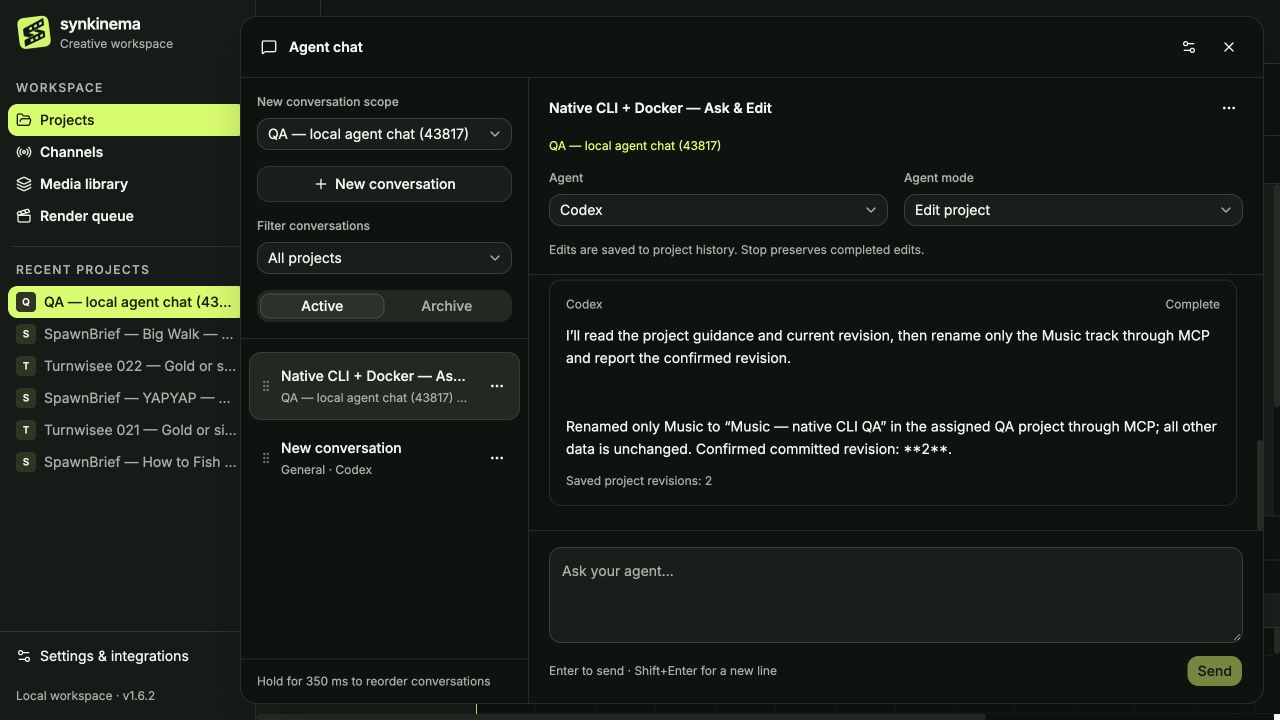Switch to Archive conversations
The height and width of the screenshot is (720, 1280).
[x=446, y=306]
